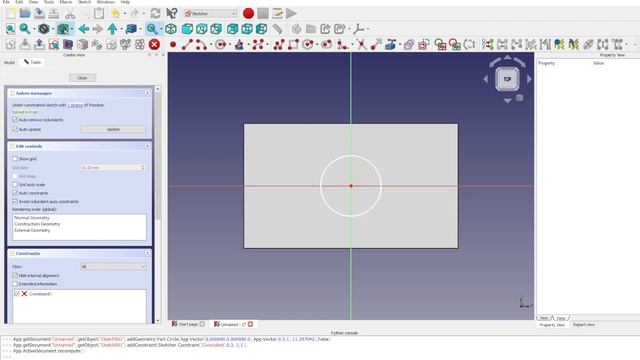Image resolution: width=640 pixels, height=360 pixels.
Task: Create a new document with the toolbar icon
Action: [10, 13]
